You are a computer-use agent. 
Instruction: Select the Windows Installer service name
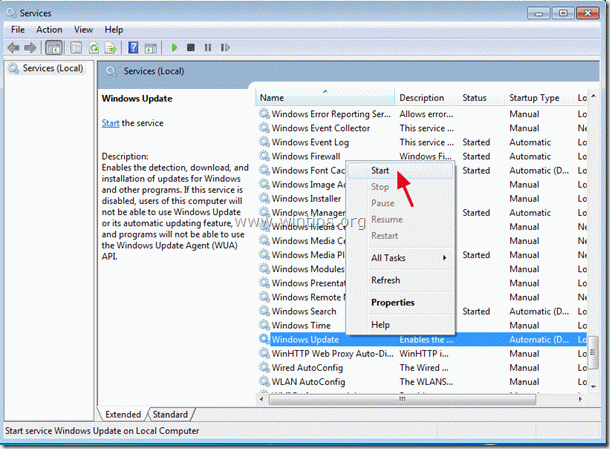point(306,198)
